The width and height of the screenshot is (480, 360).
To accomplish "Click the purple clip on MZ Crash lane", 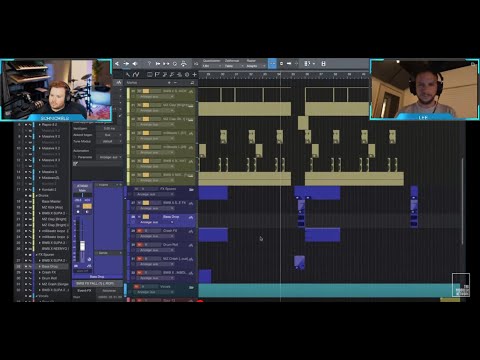I will pyautogui.click(x=300, y=262).
